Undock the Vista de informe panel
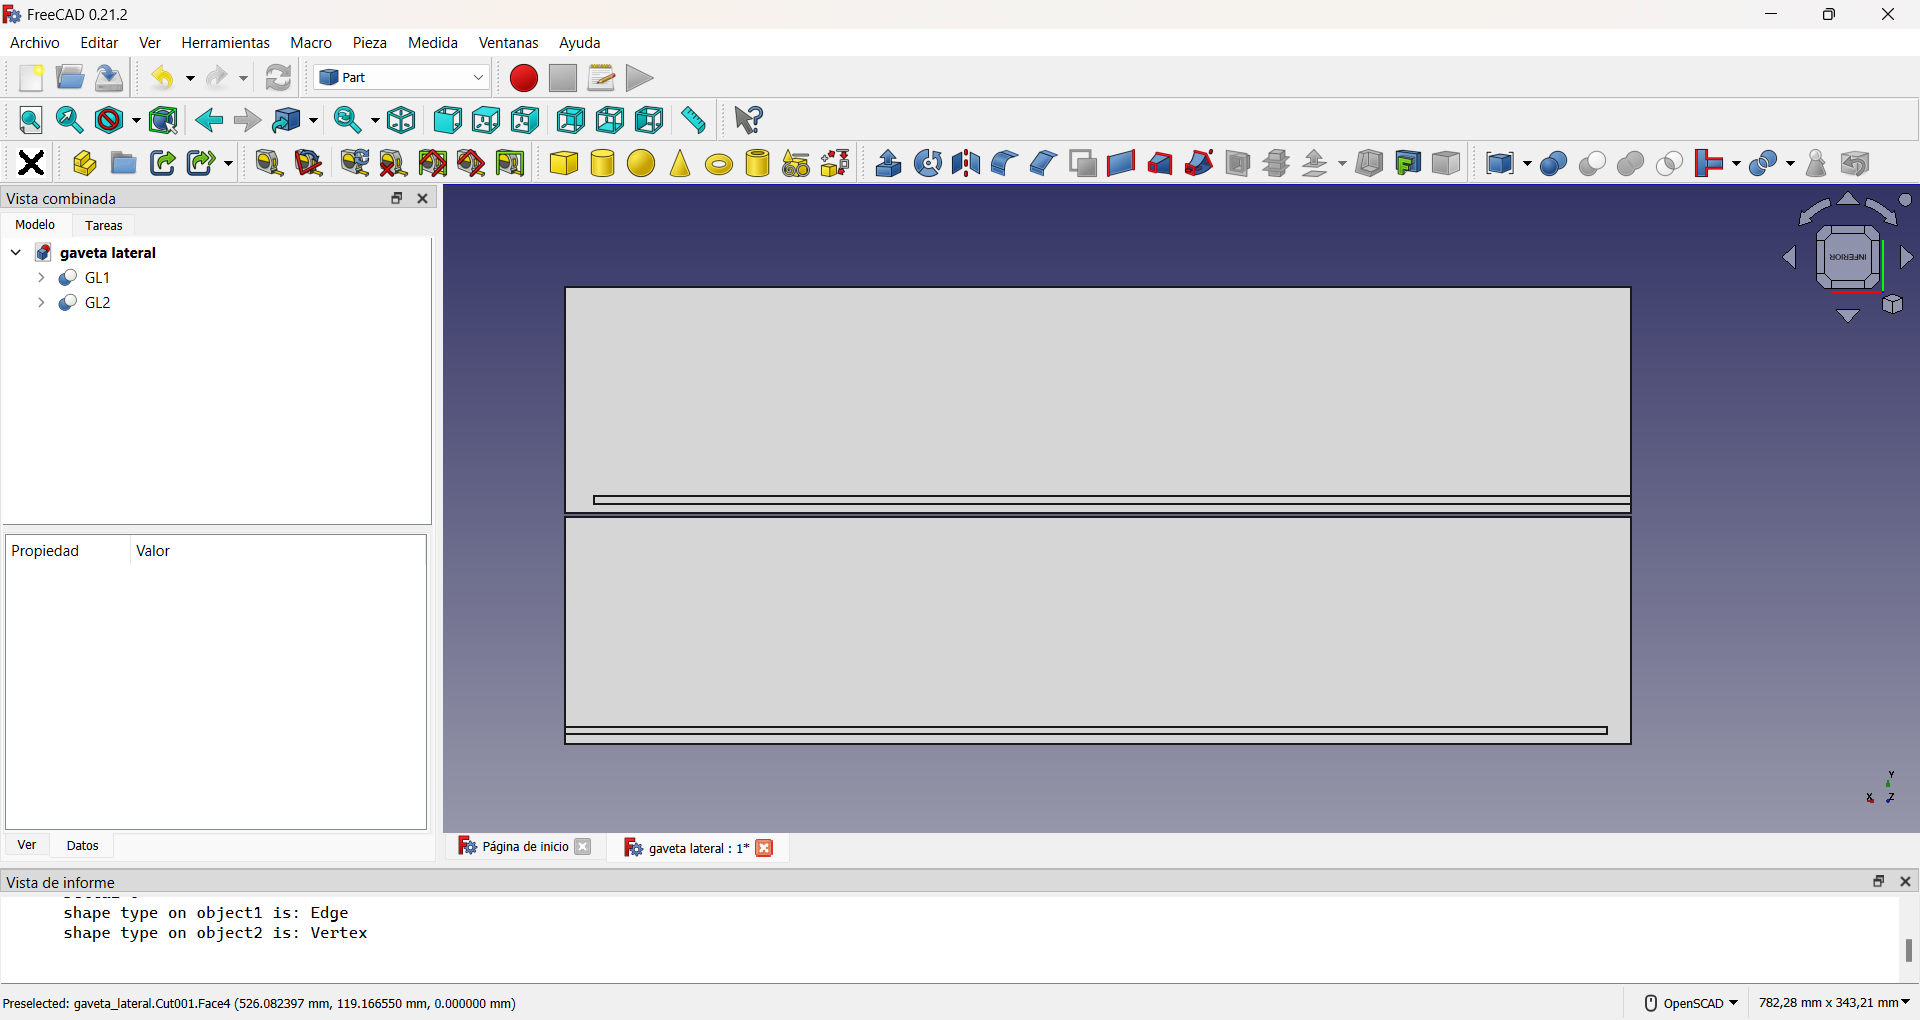This screenshot has width=1920, height=1020. click(x=1879, y=881)
